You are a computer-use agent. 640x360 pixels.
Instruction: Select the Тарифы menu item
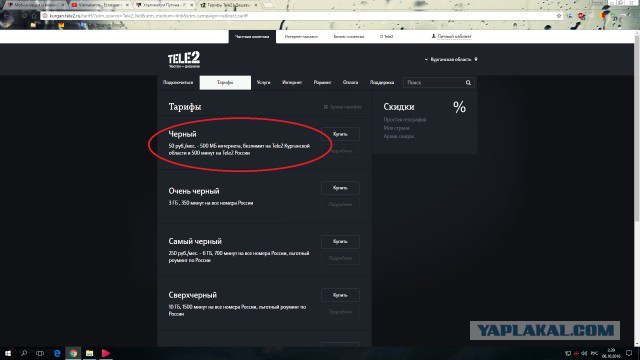pyautogui.click(x=225, y=82)
